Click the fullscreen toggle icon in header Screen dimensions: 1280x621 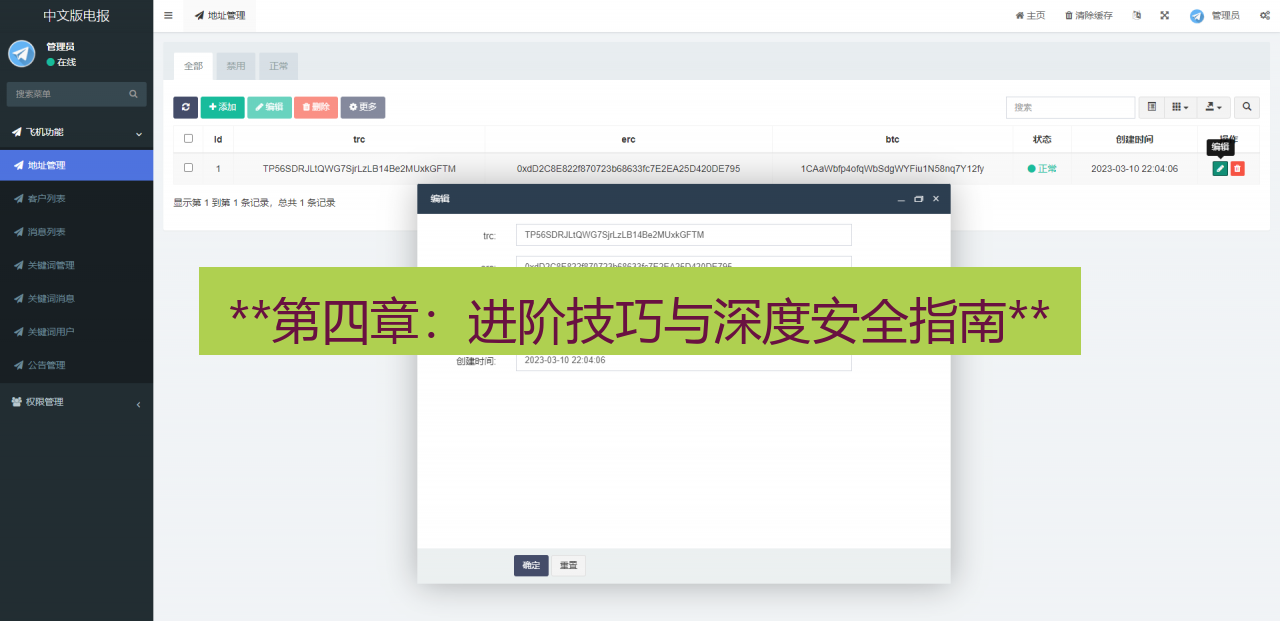(1163, 15)
